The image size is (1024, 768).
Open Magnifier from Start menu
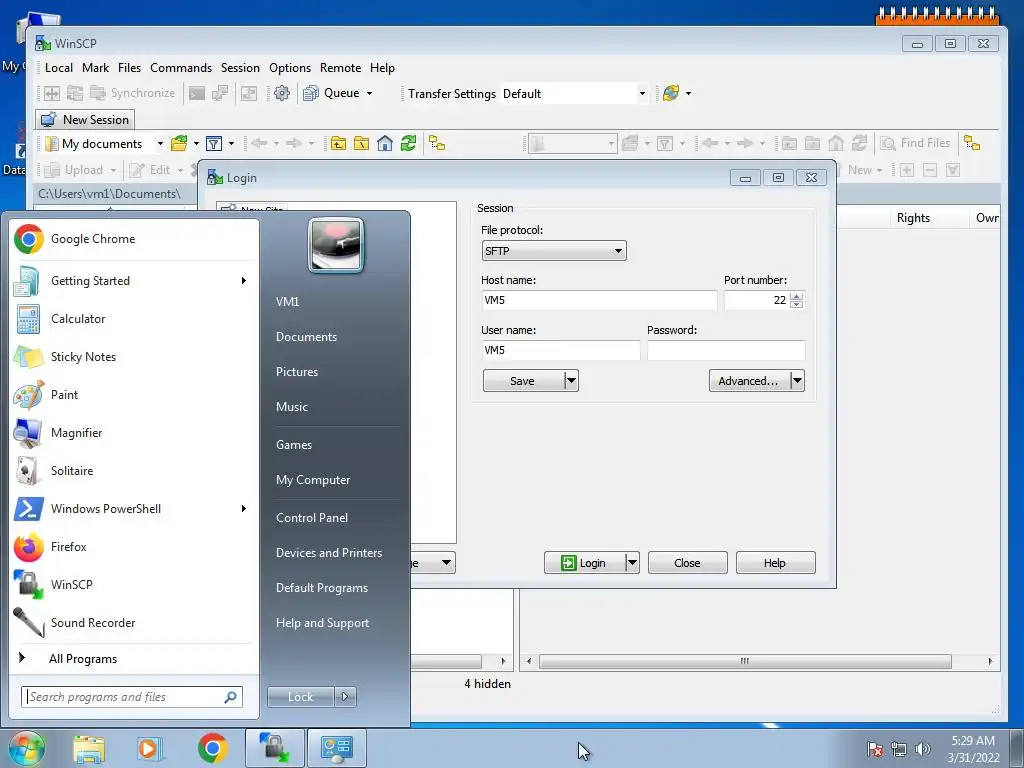pyautogui.click(x=76, y=432)
